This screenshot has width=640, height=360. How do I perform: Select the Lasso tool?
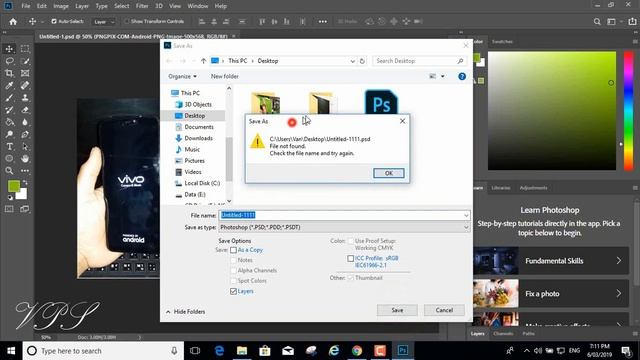(9, 61)
